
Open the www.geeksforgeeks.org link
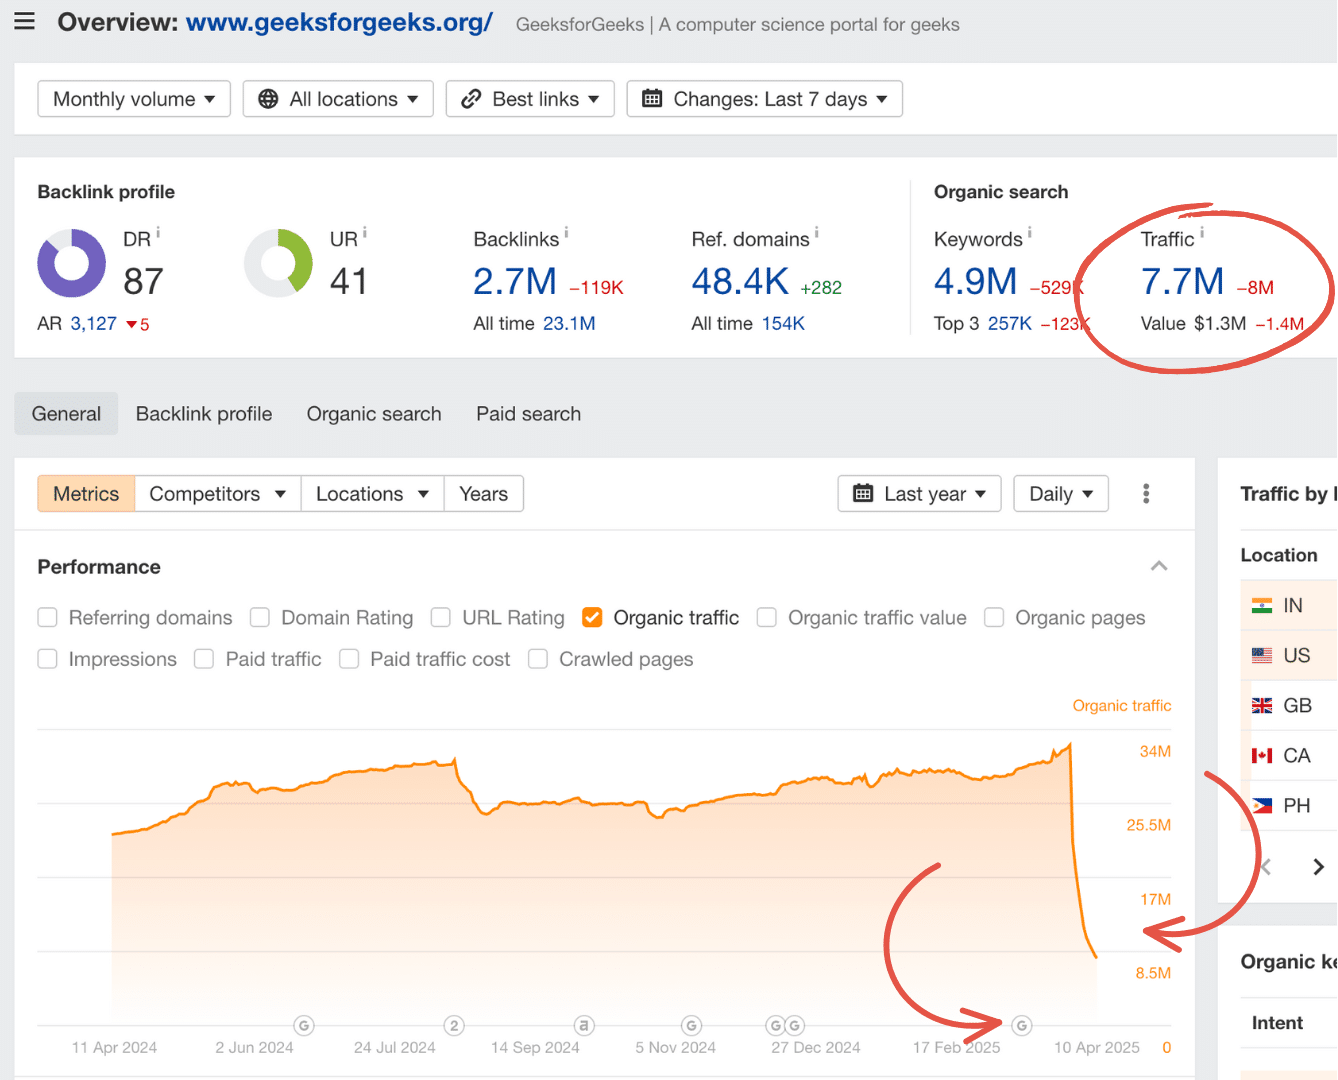(x=339, y=23)
